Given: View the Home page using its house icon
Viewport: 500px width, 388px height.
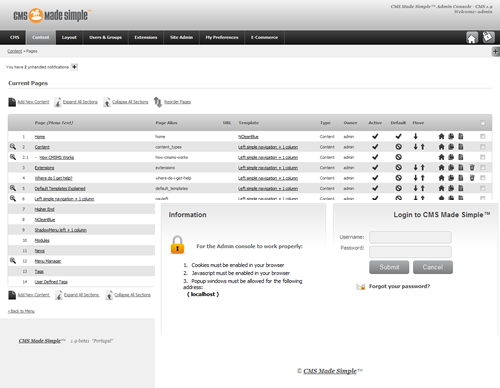Looking at the screenshot, I should coord(441,136).
